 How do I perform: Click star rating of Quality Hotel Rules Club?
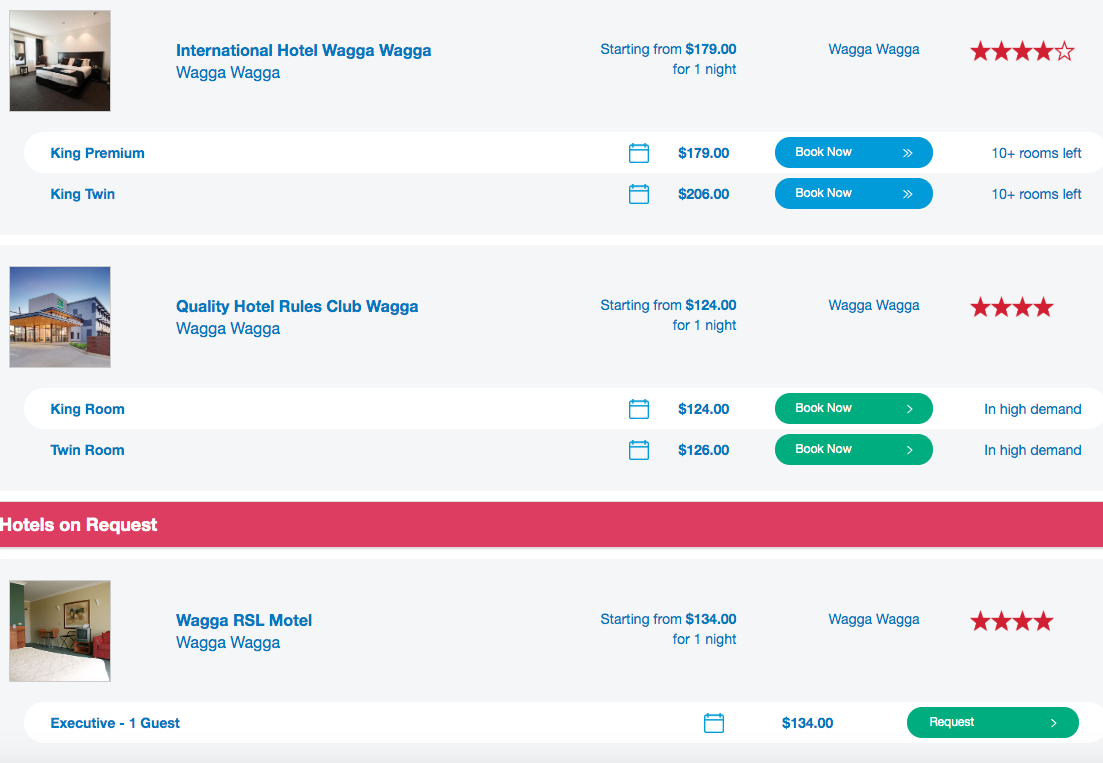1012,307
